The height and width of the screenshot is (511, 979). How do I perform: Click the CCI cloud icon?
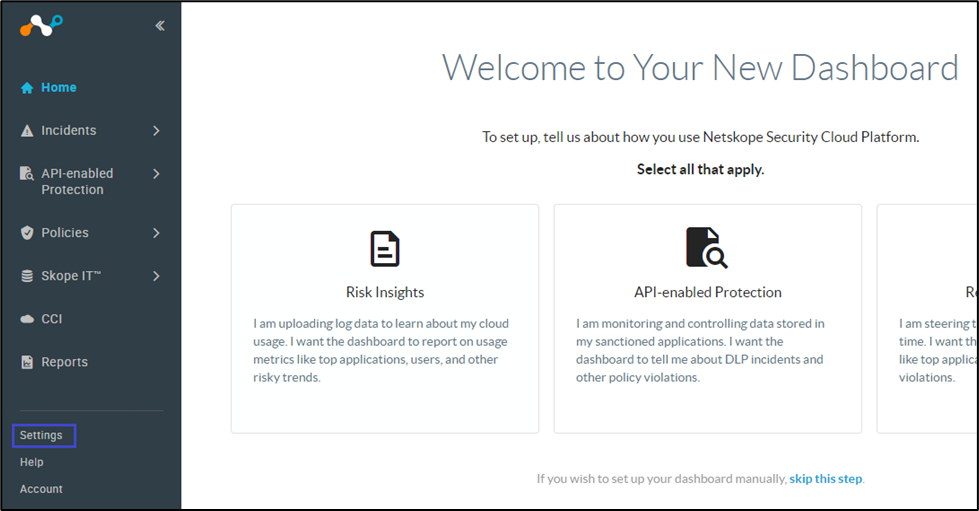[x=27, y=319]
